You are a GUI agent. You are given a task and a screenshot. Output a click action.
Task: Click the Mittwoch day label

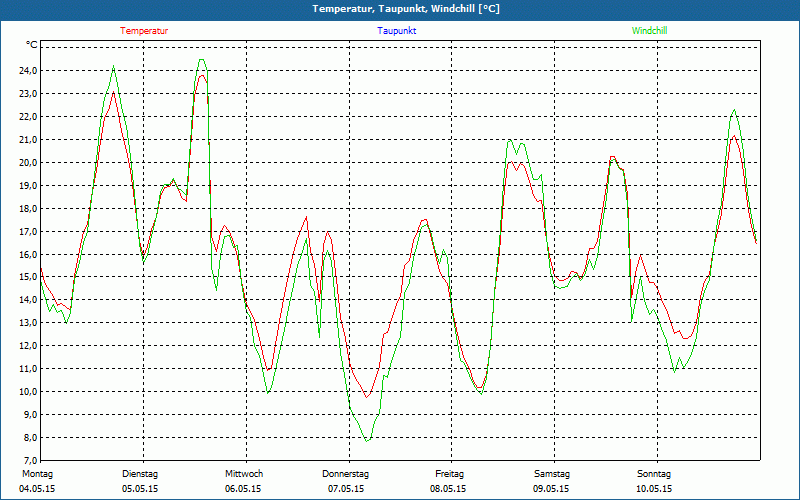coord(244,474)
